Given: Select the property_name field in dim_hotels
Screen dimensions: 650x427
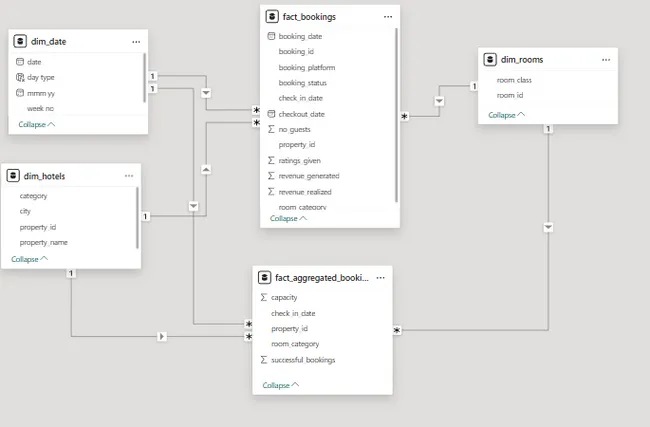Looking at the screenshot, I should click(x=43, y=242).
